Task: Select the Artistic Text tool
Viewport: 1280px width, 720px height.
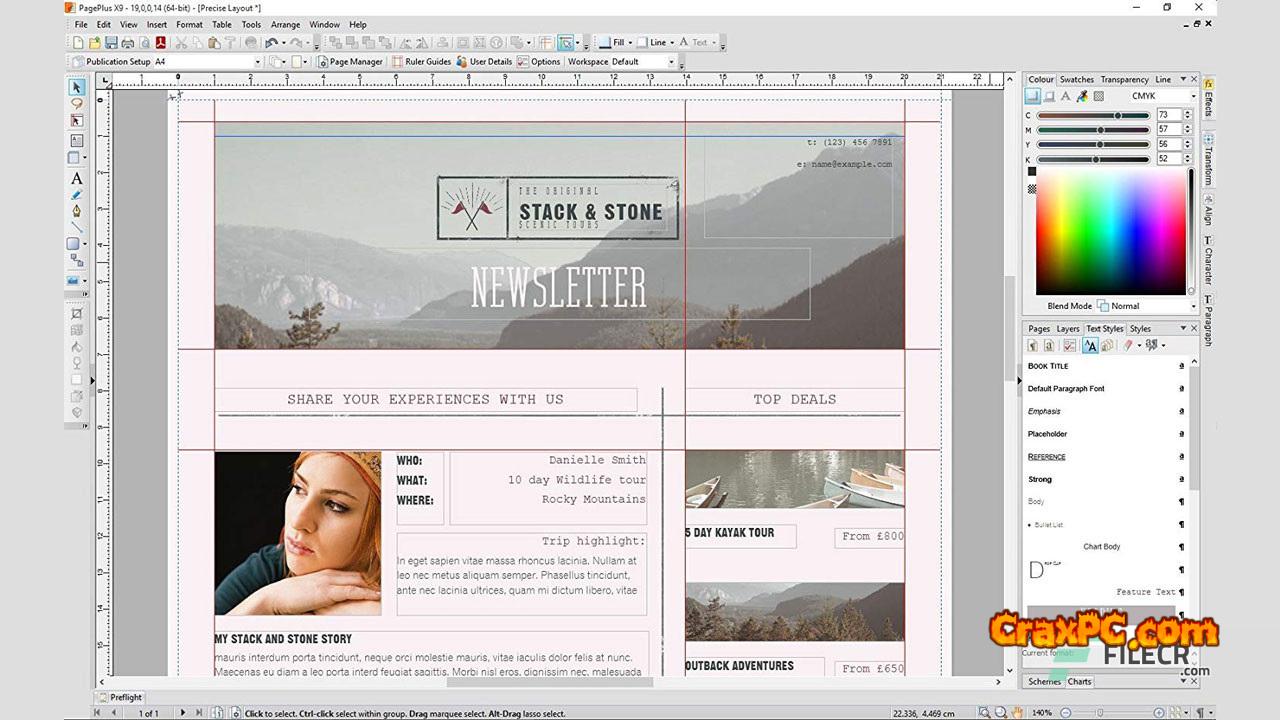Action: (x=77, y=179)
